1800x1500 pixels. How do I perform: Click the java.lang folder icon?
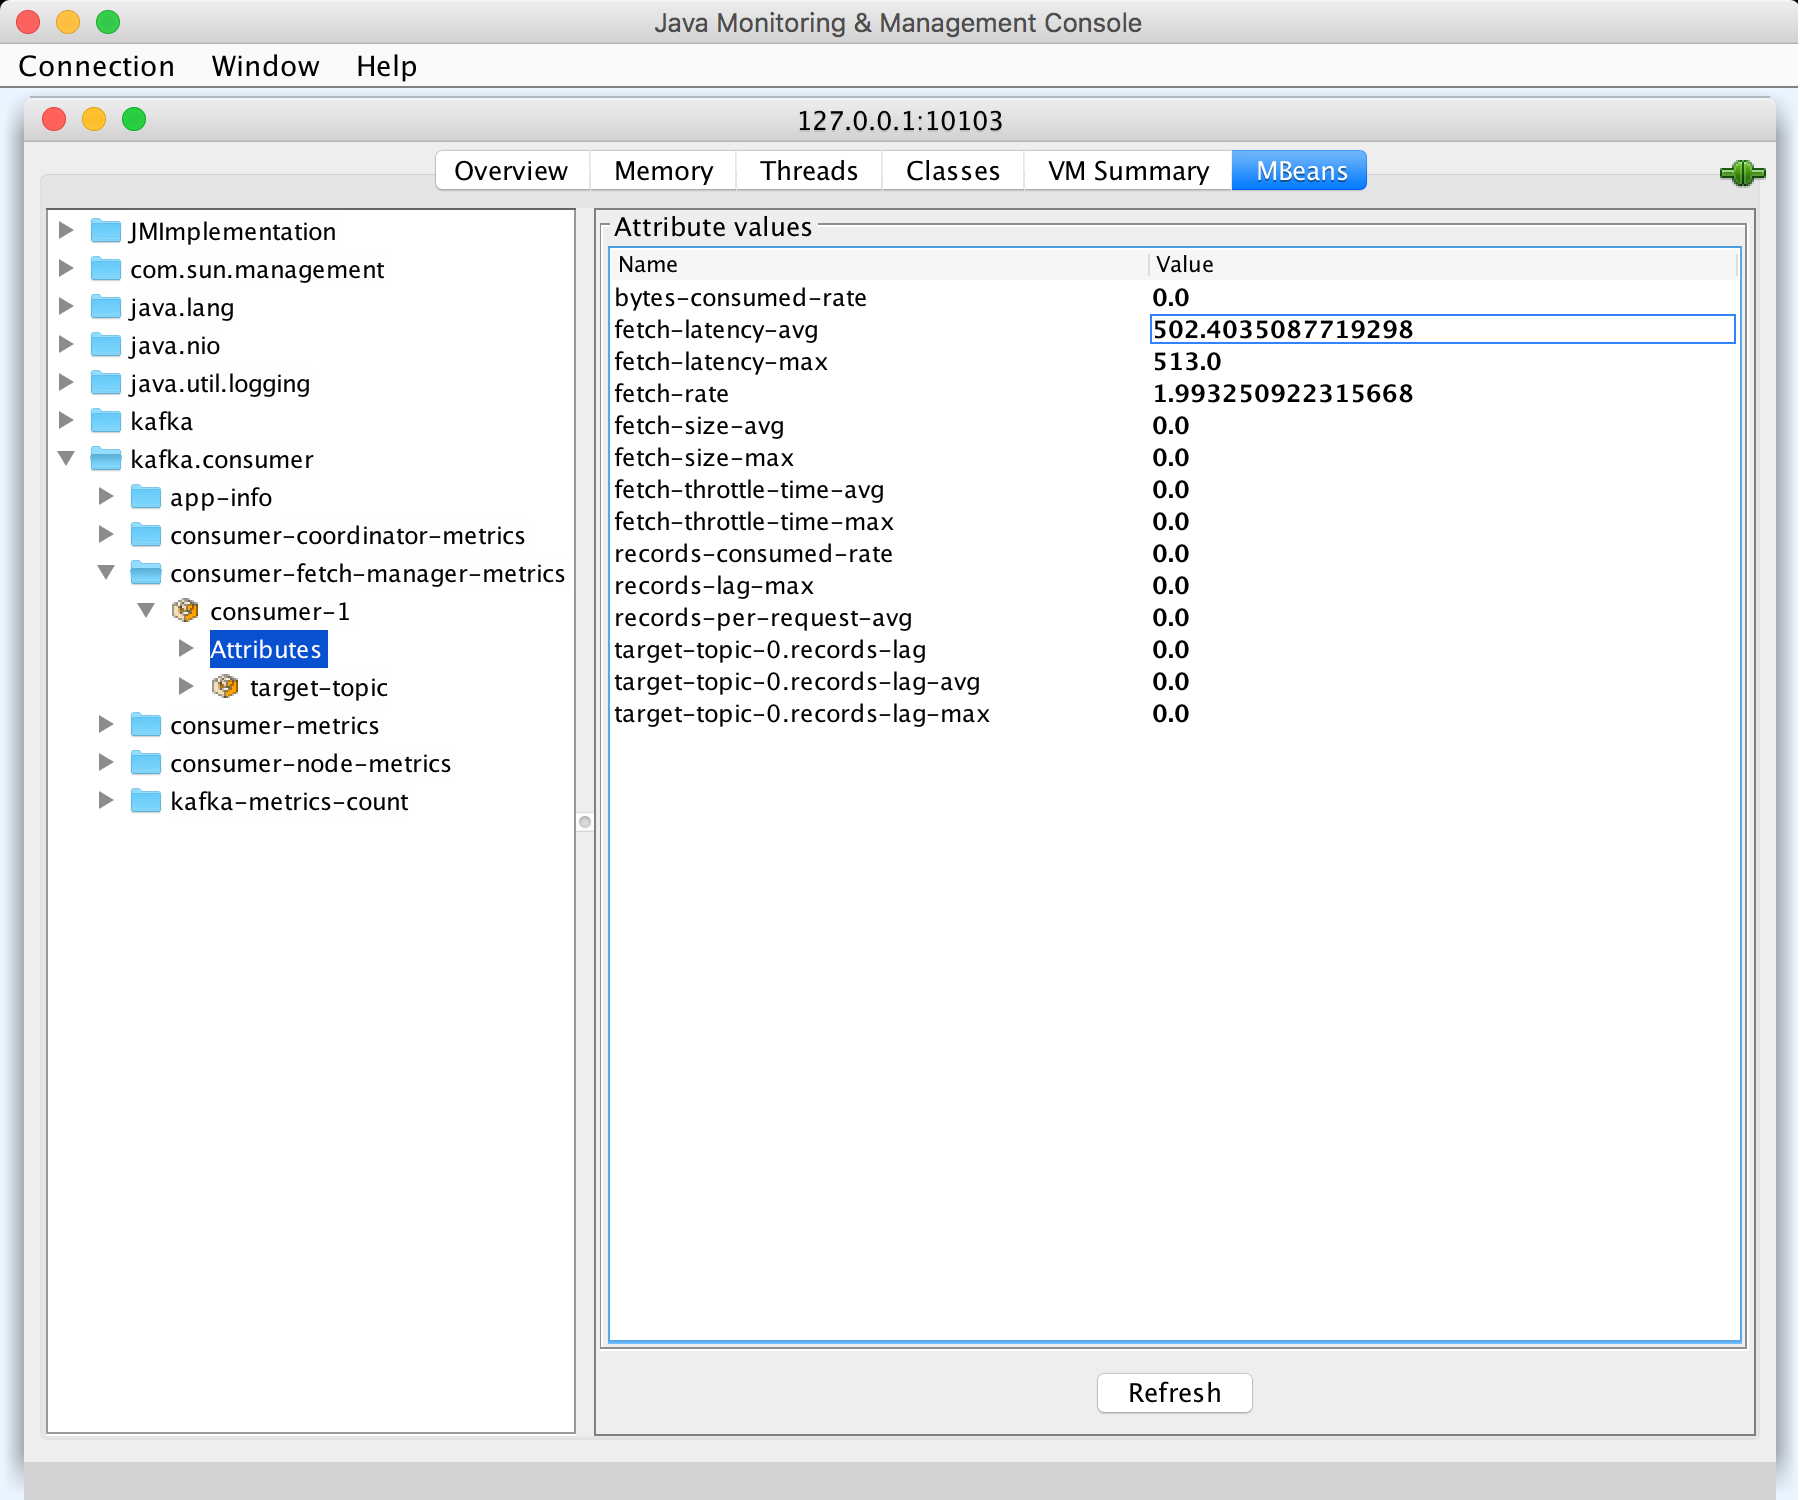point(106,307)
